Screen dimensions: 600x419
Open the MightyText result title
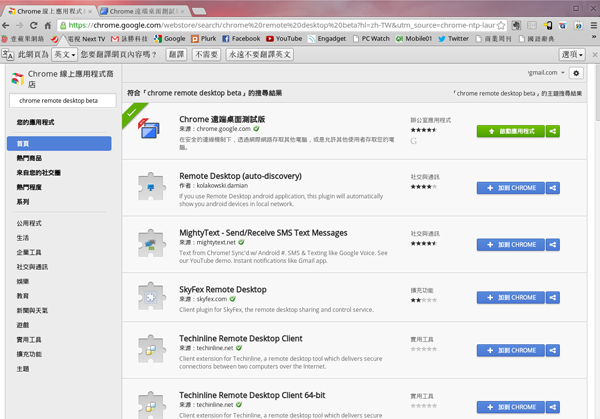click(x=263, y=233)
